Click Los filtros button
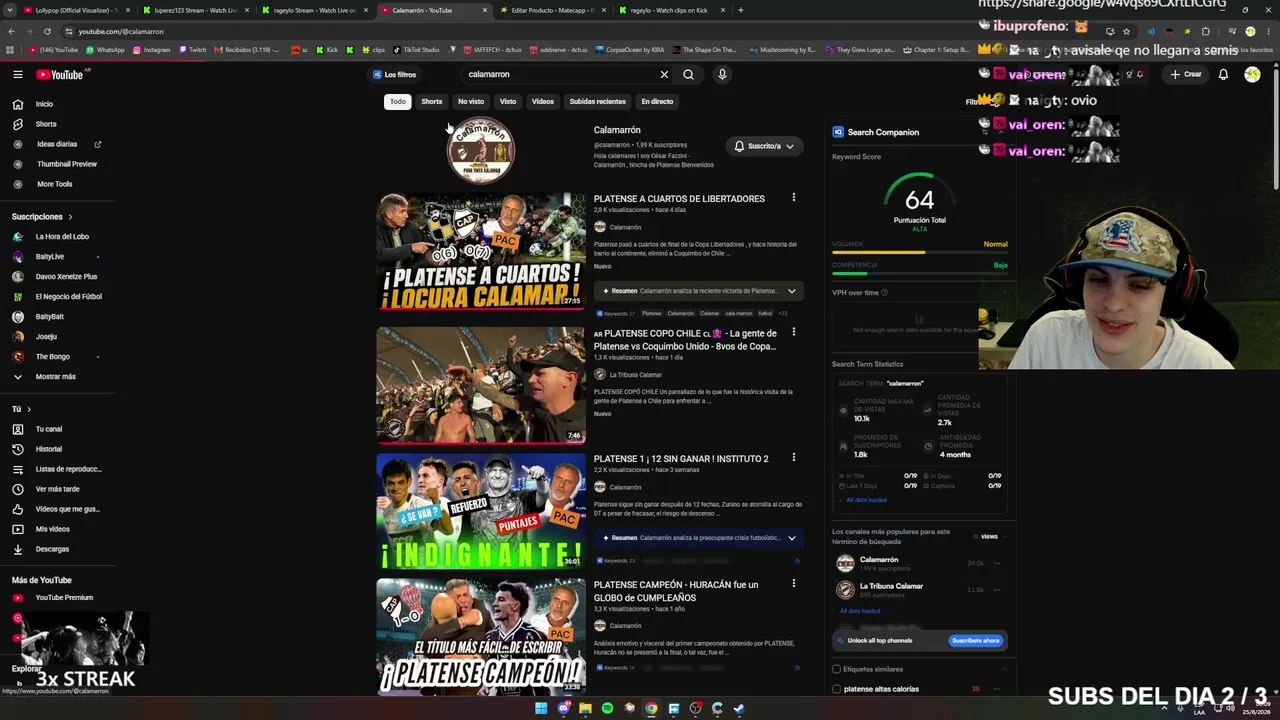 394,74
